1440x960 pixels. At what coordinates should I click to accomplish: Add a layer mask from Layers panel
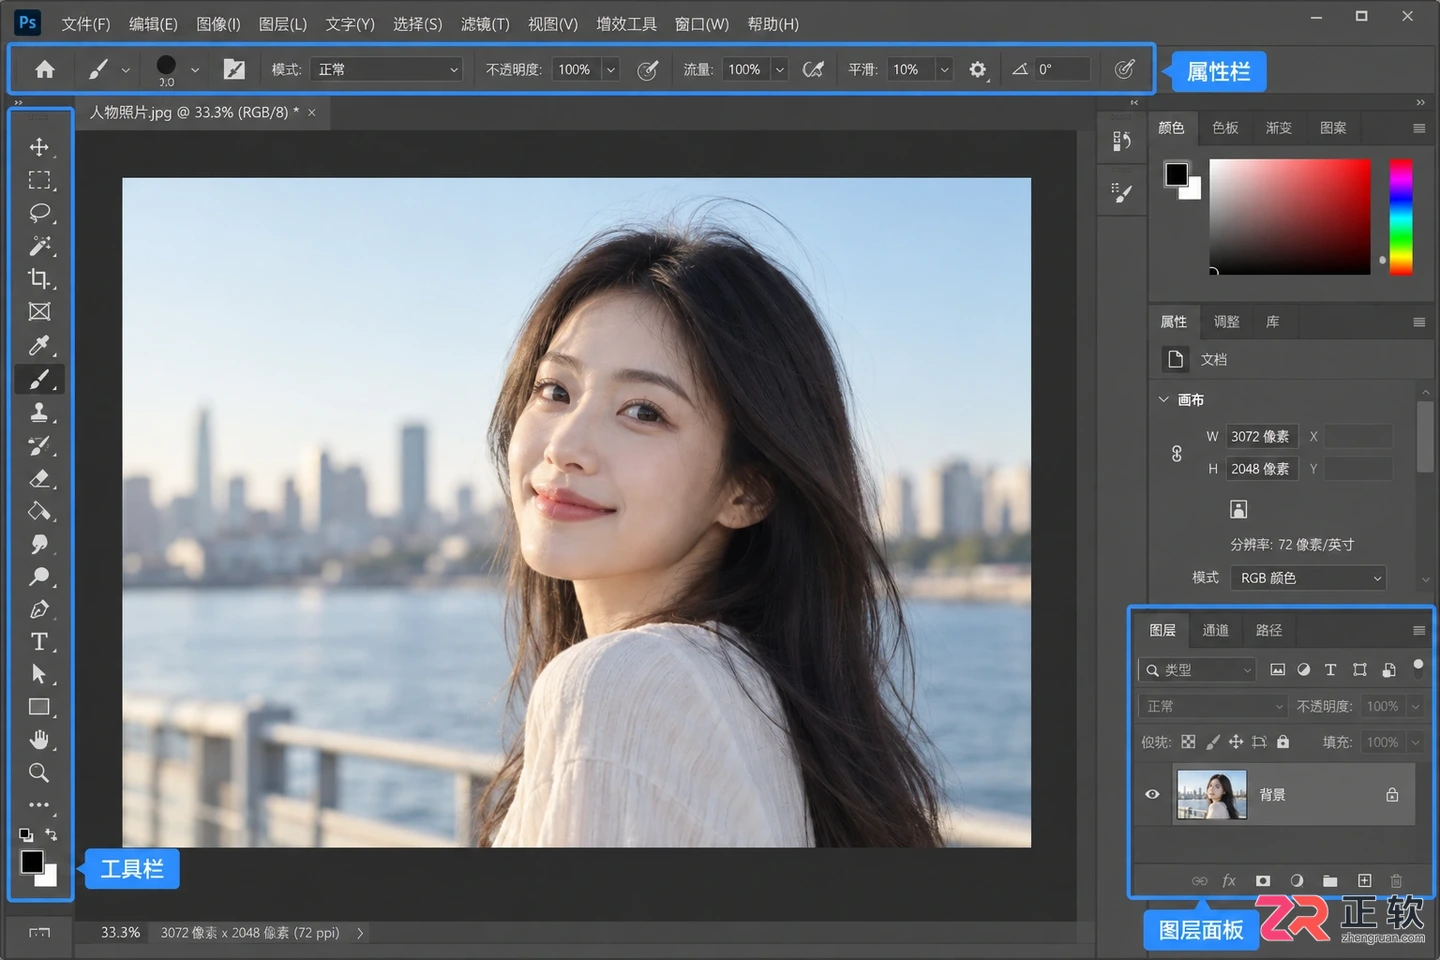pos(1263,881)
